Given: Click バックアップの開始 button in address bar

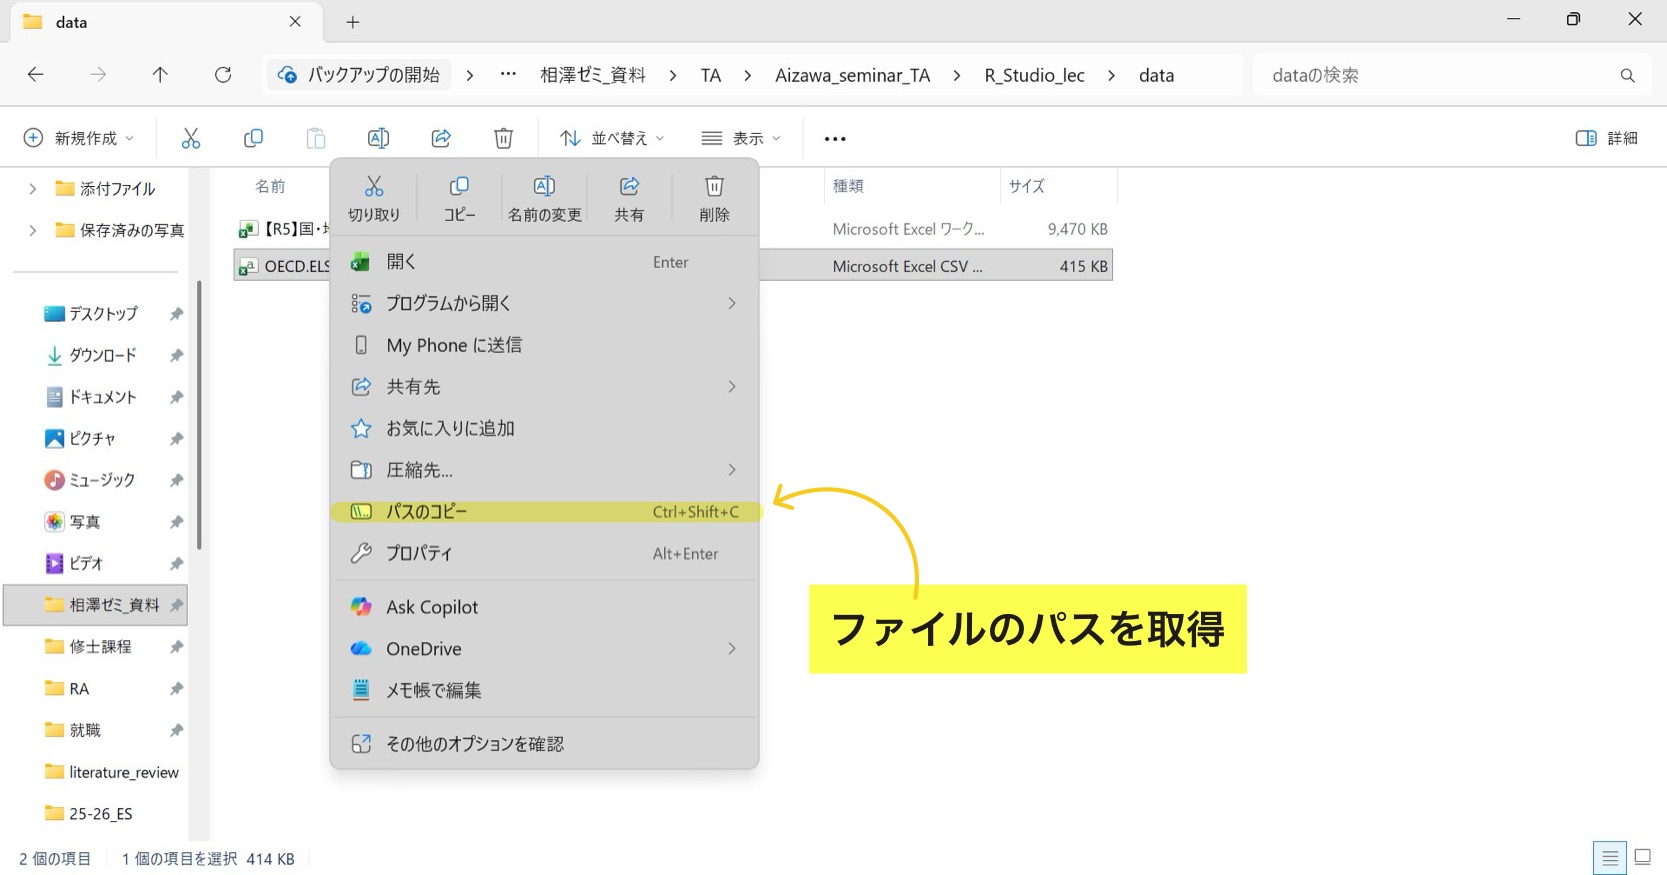Looking at the screenshot, I should click(x=359, y=75).
